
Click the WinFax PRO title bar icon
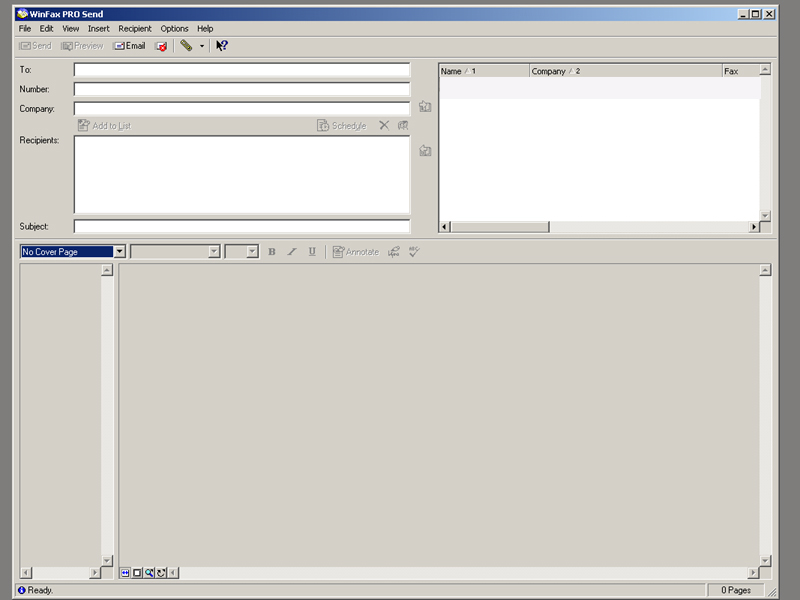coord(22,14)
